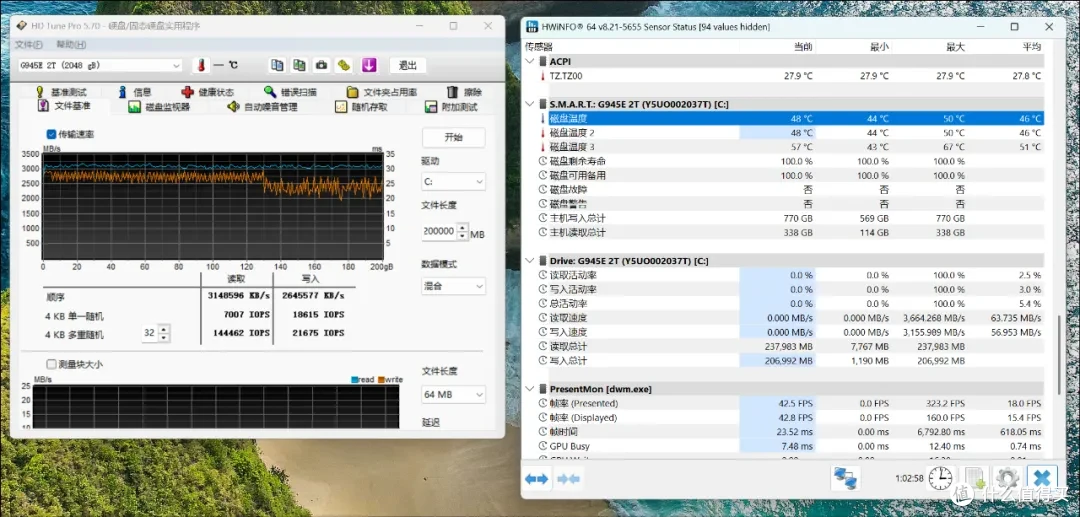This screenshot has height=517, width=1080.
Task: Switch to the 错误扫描 tab
Action: tap(291, 92)
